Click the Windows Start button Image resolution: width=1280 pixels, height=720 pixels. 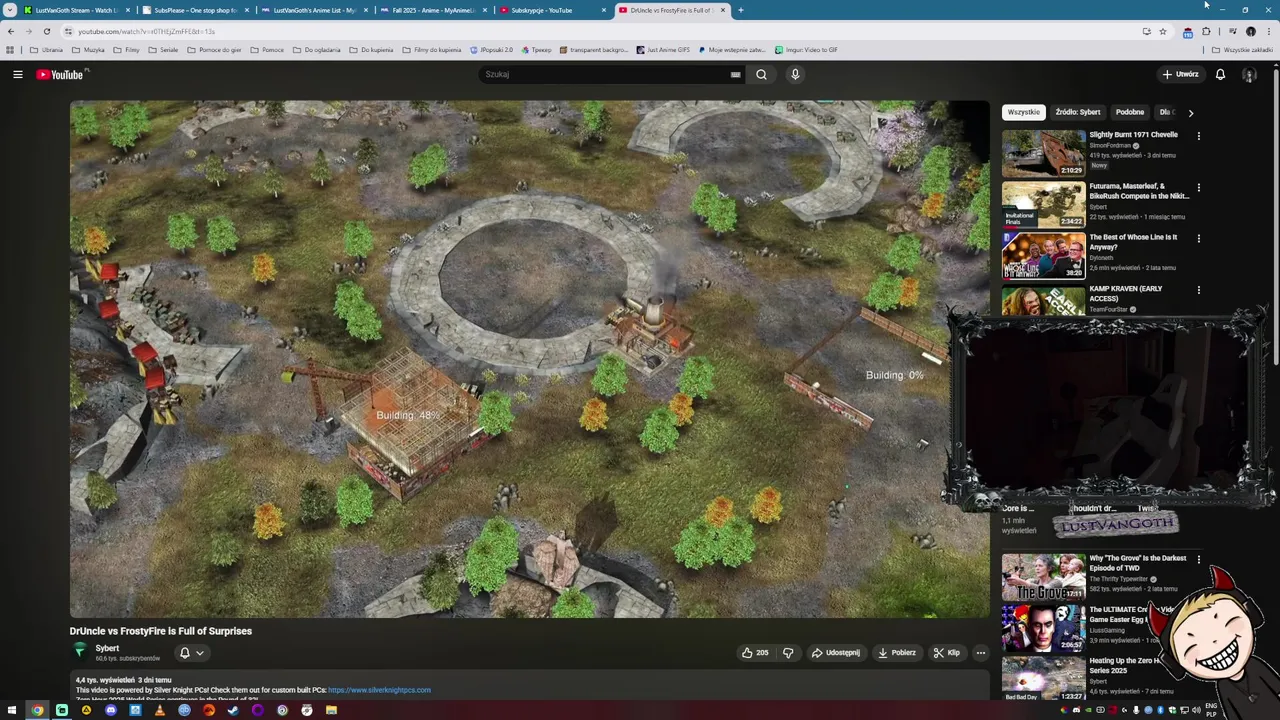point(13,710)
